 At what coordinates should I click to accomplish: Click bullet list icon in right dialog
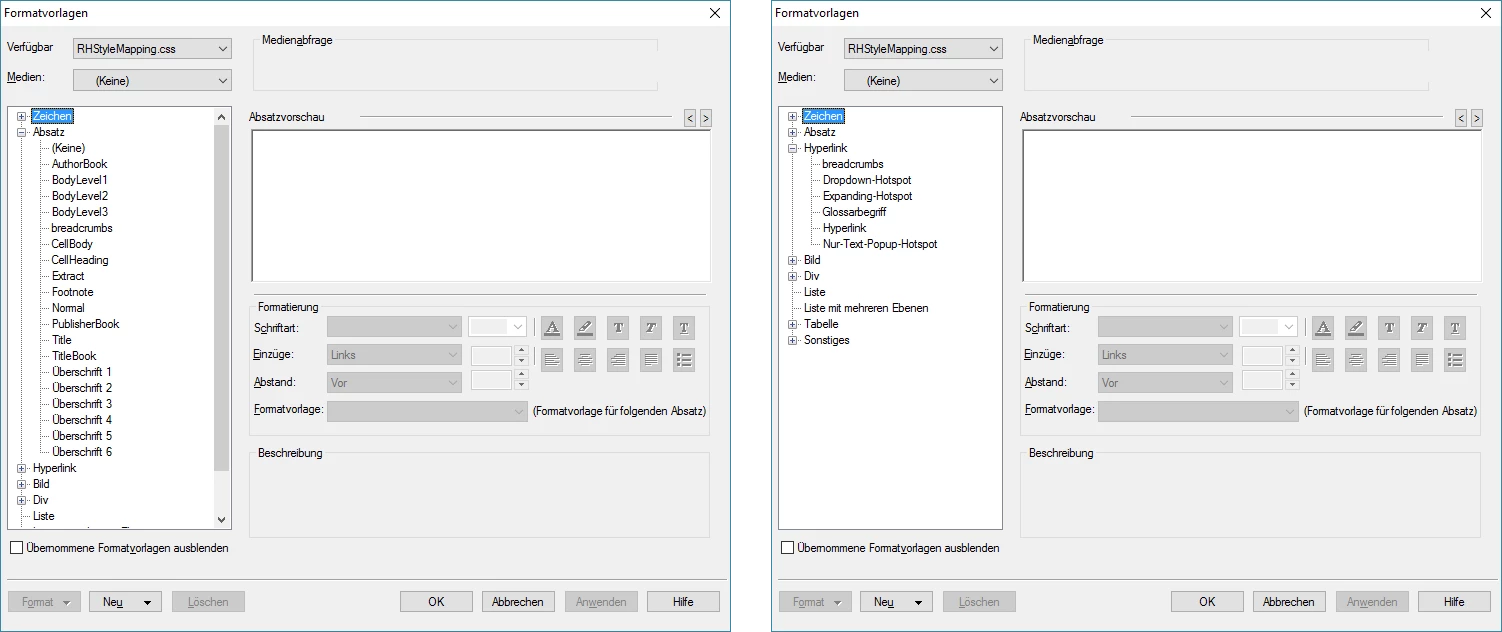pos(1455,360)
